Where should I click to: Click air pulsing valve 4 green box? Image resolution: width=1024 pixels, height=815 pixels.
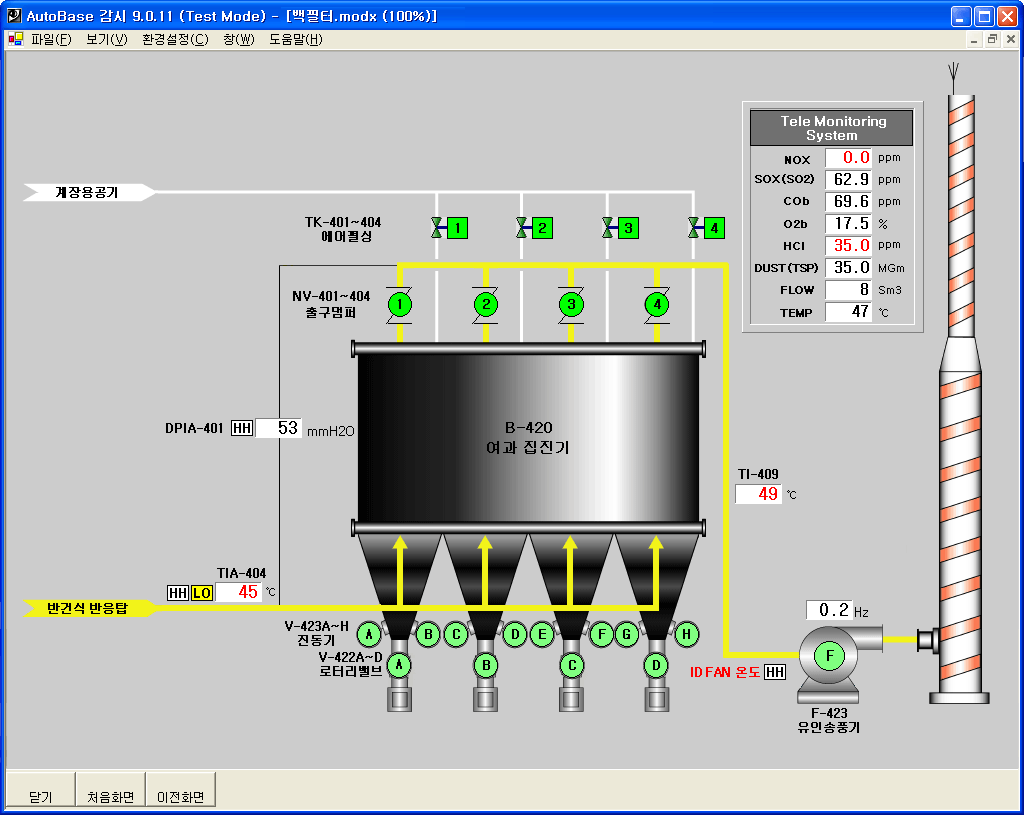point(714,228)
